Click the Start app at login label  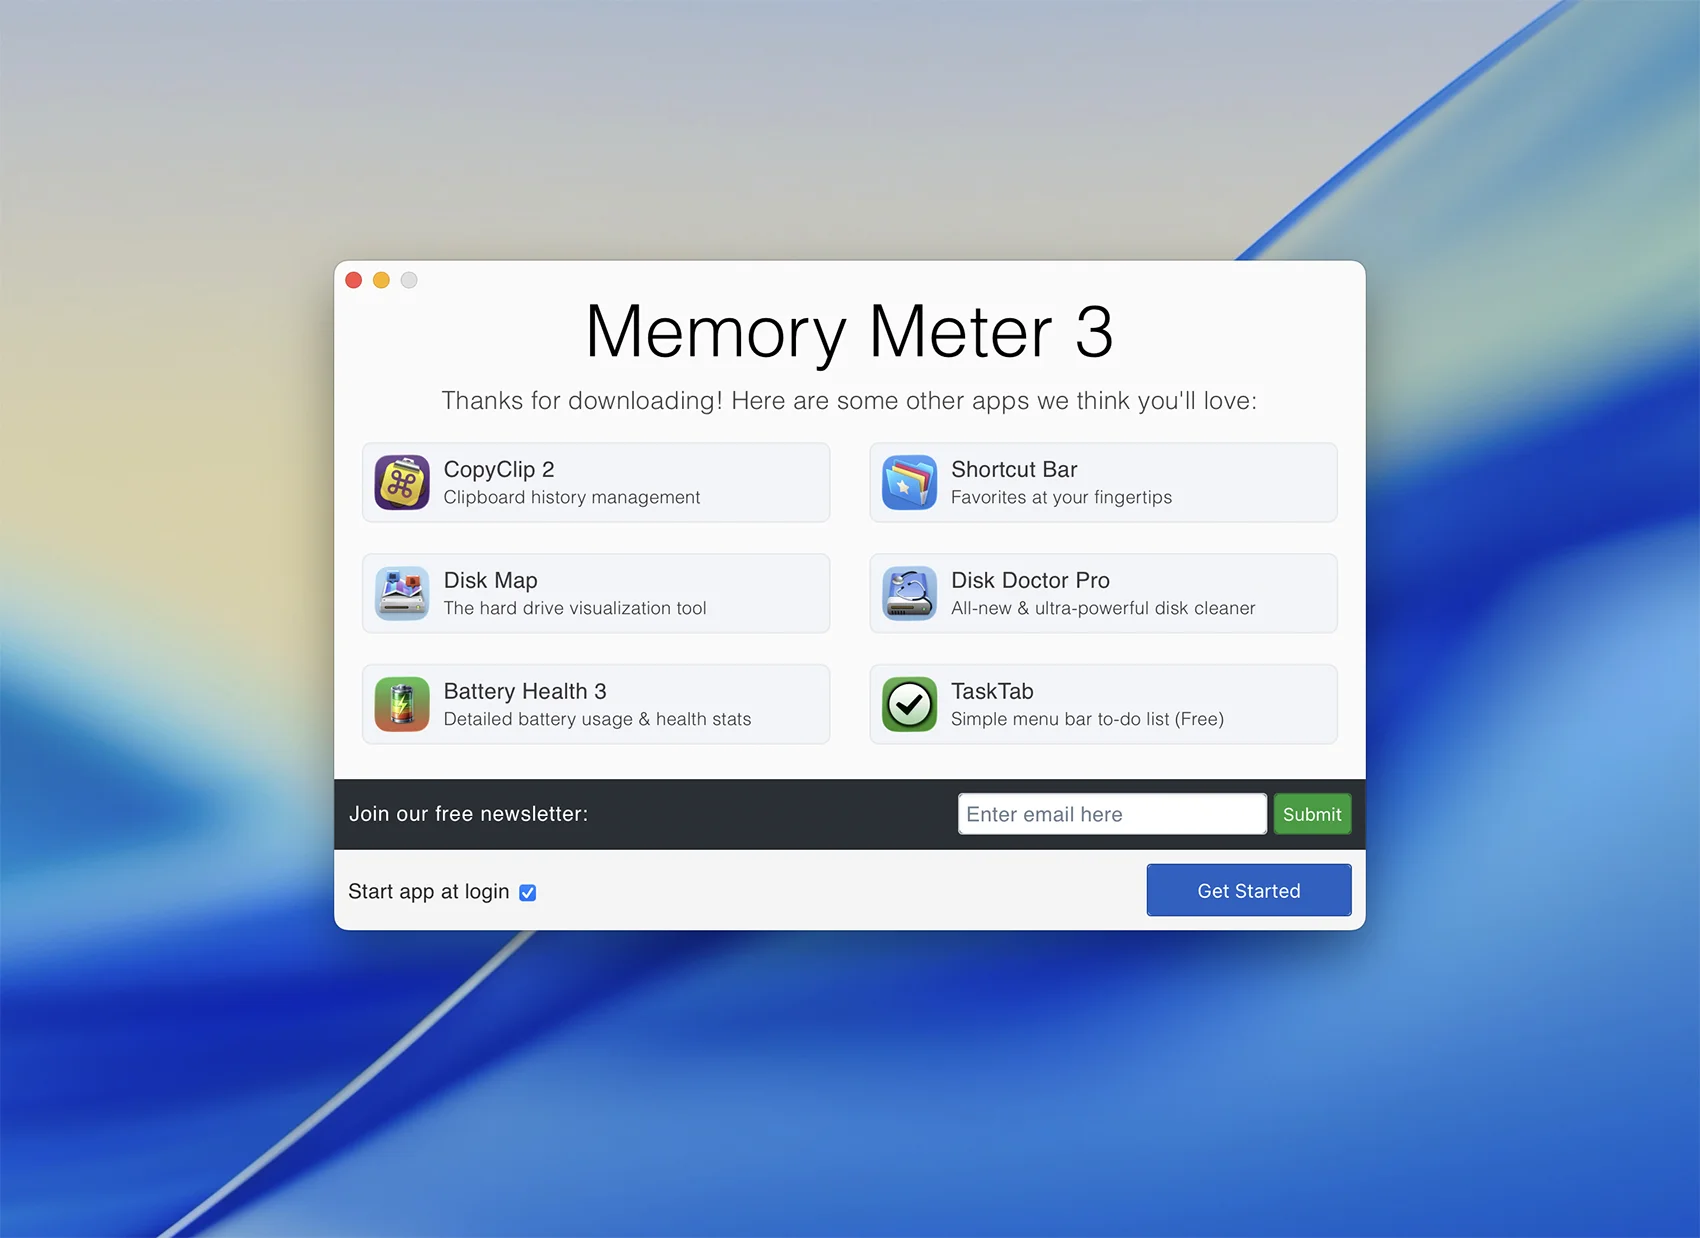point(428,891)
